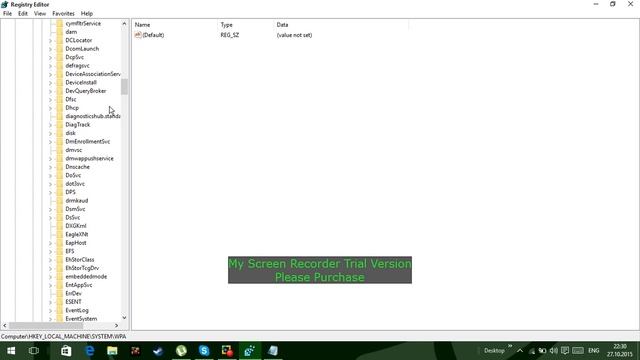The height and width of the screenshot is (360, 640).
Task: Click the (Default) string value icon
Action: (138, 35)
